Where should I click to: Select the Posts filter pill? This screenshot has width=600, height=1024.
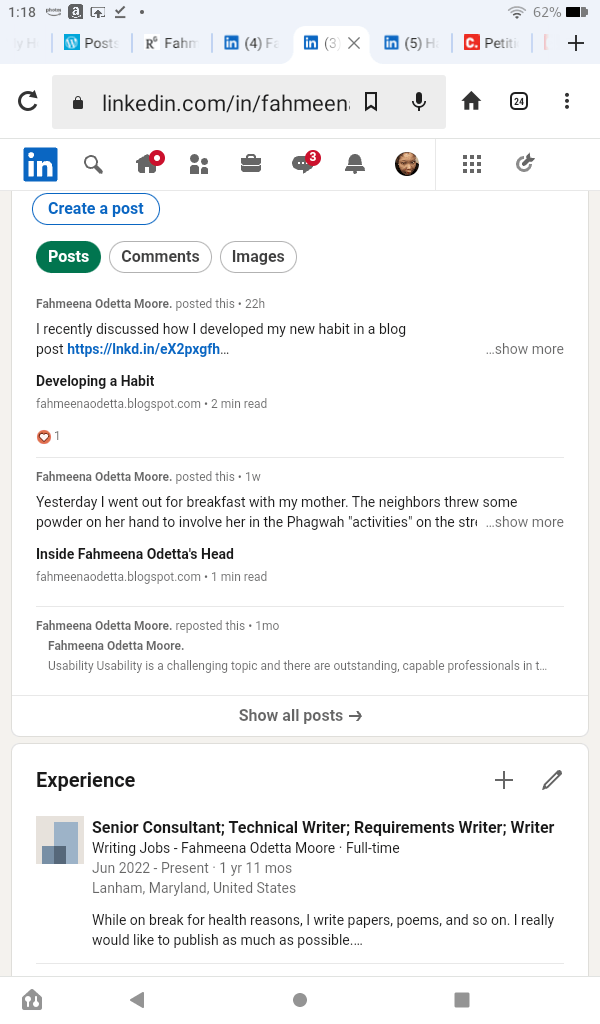tap(68, 257)
